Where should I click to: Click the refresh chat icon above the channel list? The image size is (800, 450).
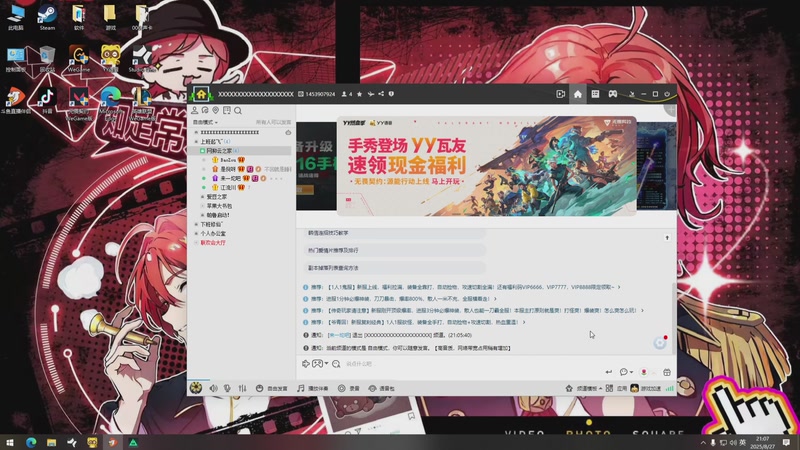pyautogui.click(x=205, y=110)
